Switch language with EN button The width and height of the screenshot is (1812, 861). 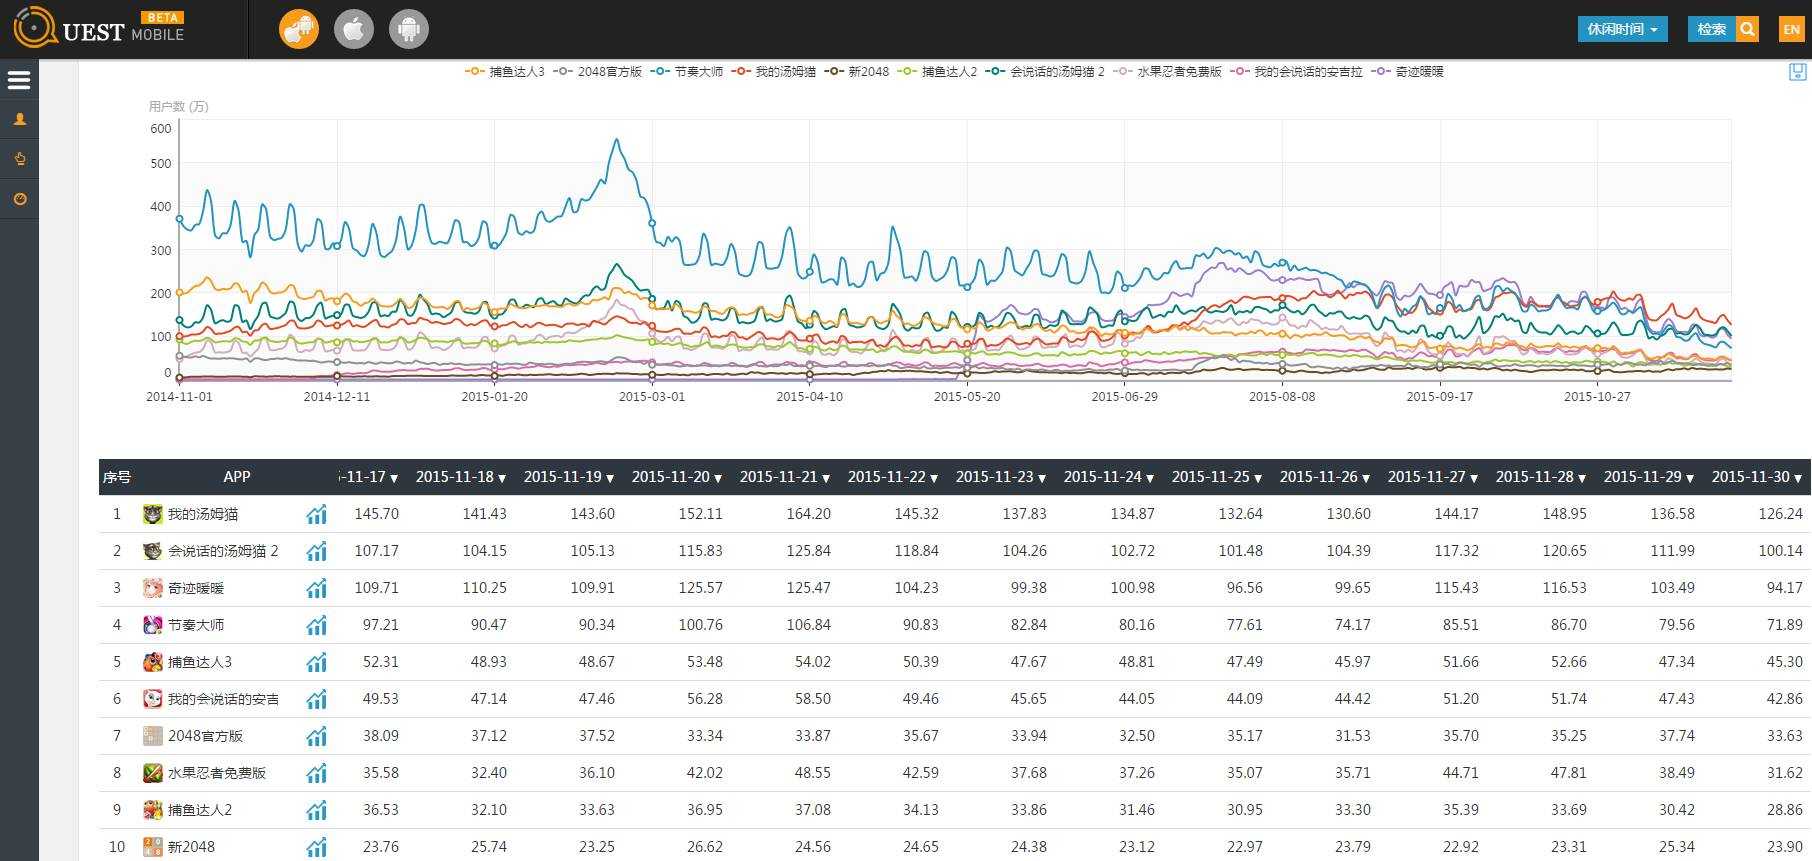click(x=1791, y=29)
